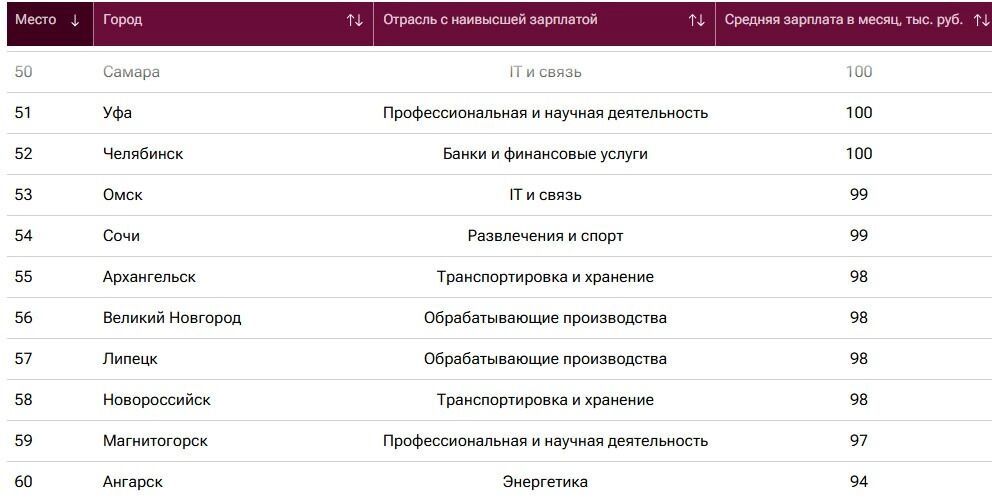Select the city "Новороссийск"
Image resolution: width=992 pixels, height=501 pixels.
tap(157, 400)
